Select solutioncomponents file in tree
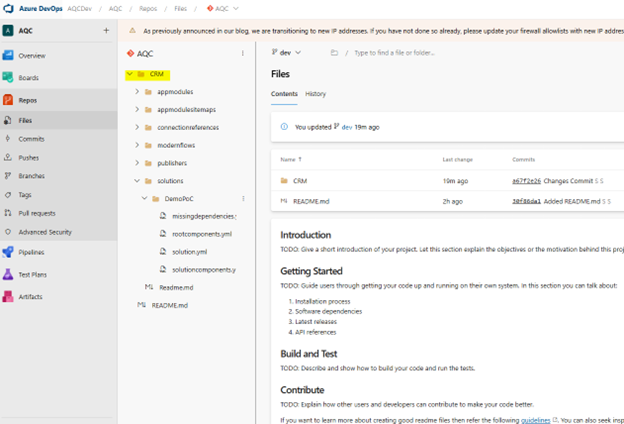The width and height of the screenshot is (624, 424). pos(204,270)
